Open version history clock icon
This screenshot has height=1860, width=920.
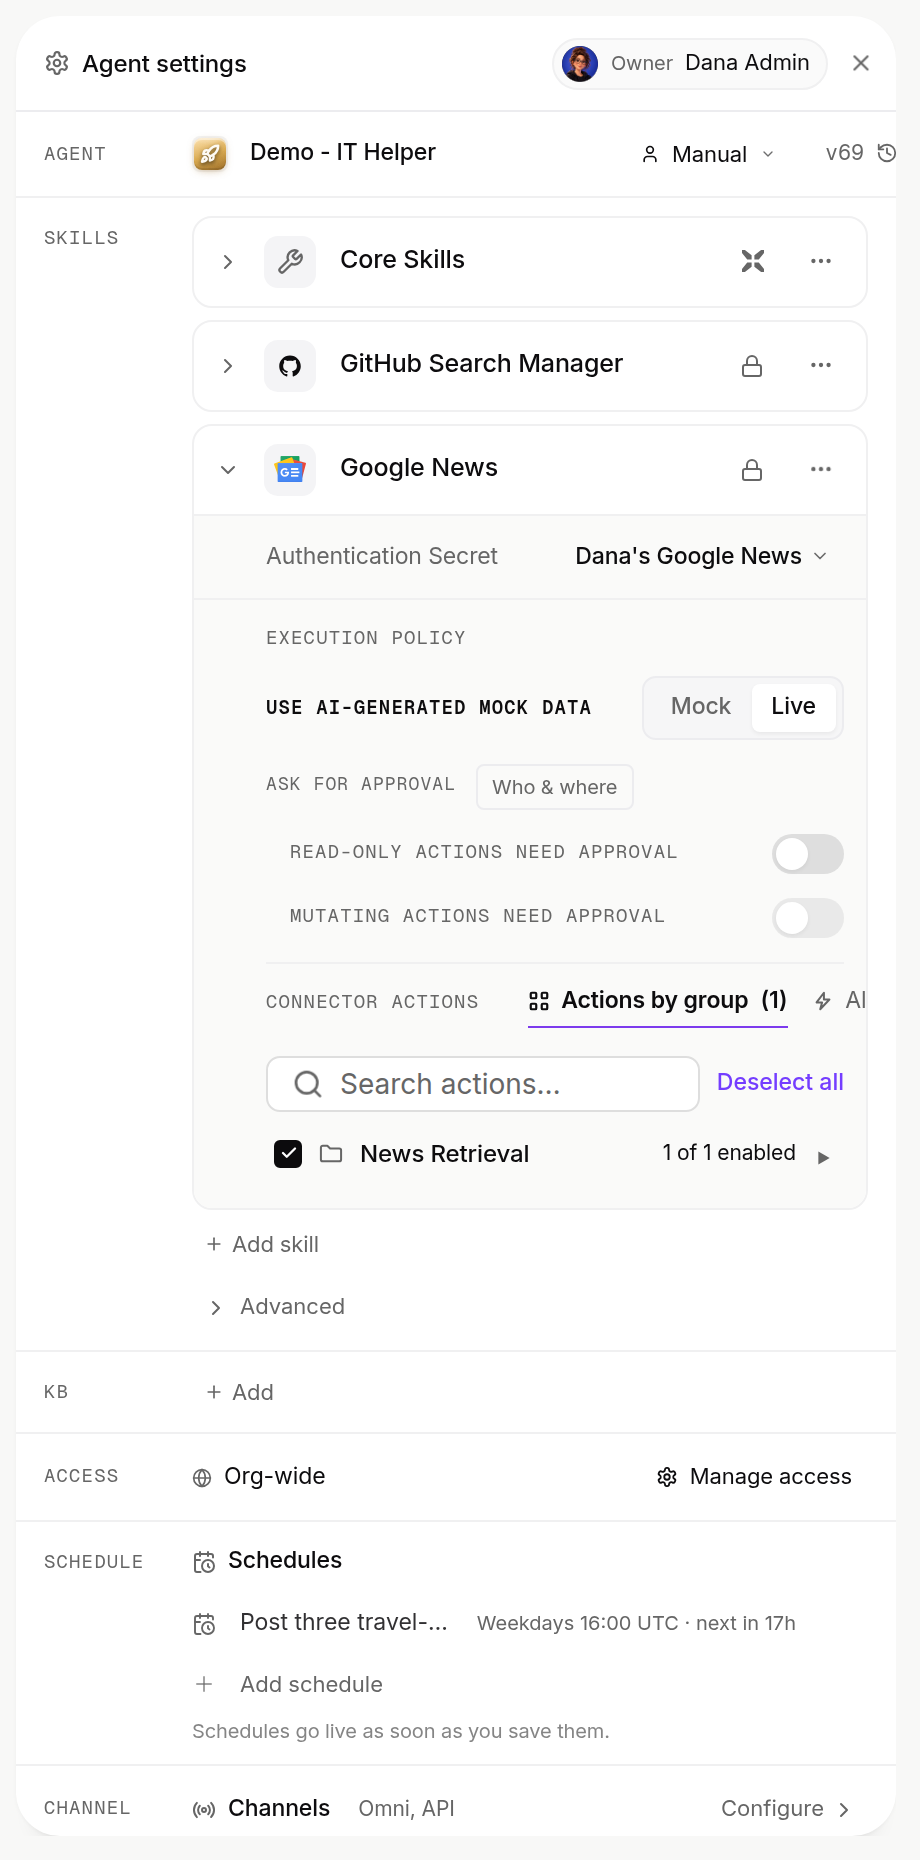coord(887,153)
